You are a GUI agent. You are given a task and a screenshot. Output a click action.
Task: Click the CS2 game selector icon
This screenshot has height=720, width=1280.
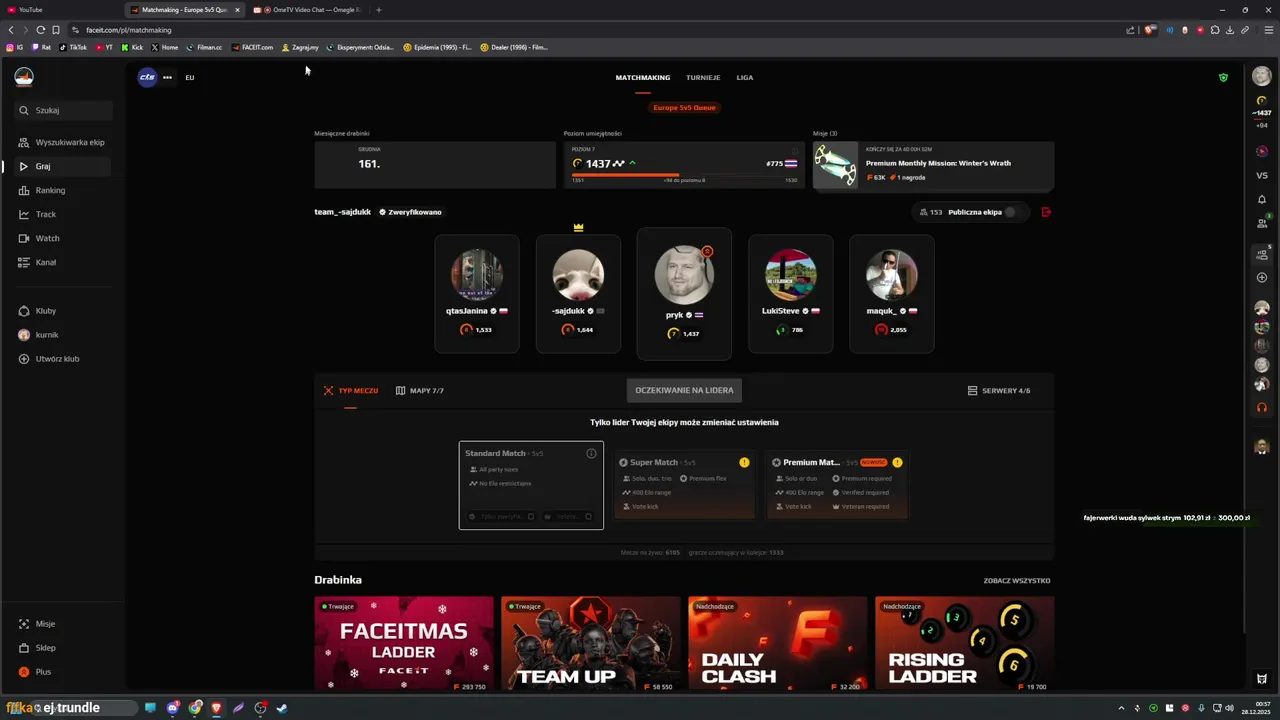coord(147,77)
